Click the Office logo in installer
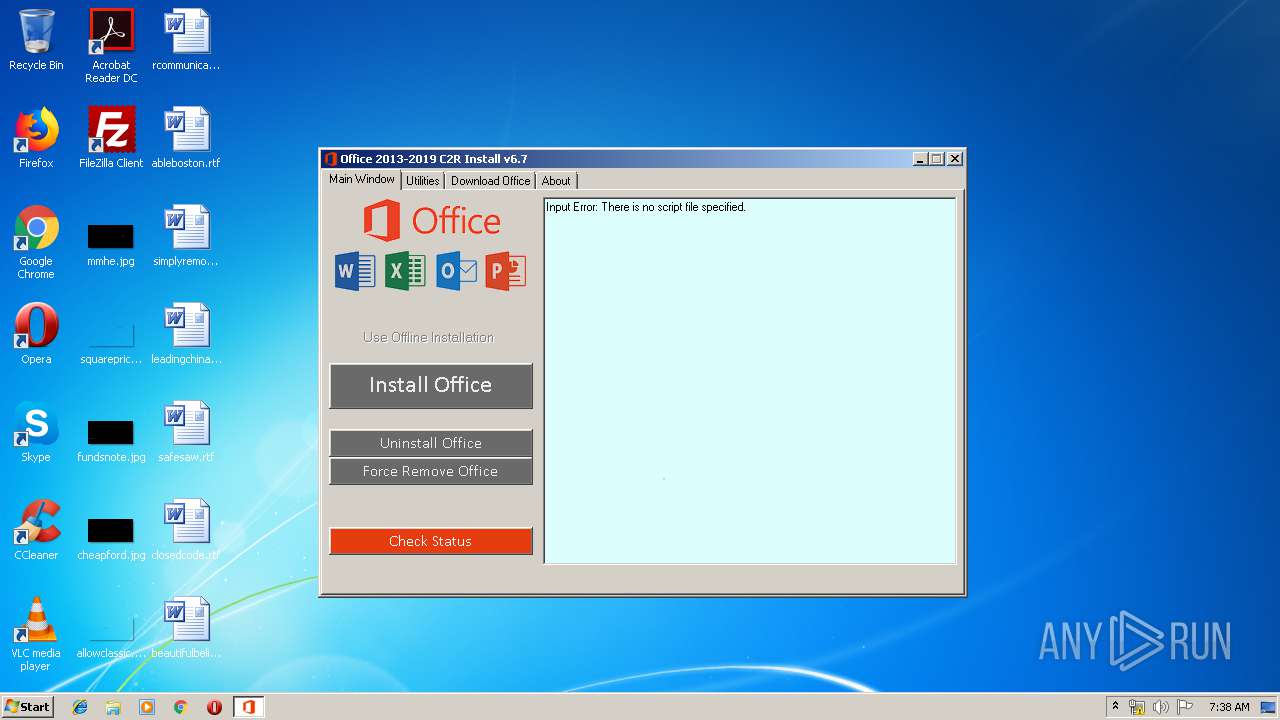This screenshot has width=1280, height=720. (431, 221)
